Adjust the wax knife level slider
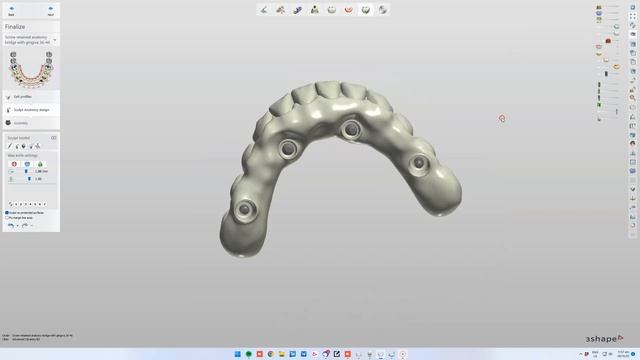Image resolution: width=640 pixels, height=360 pixels. [29, 179]
